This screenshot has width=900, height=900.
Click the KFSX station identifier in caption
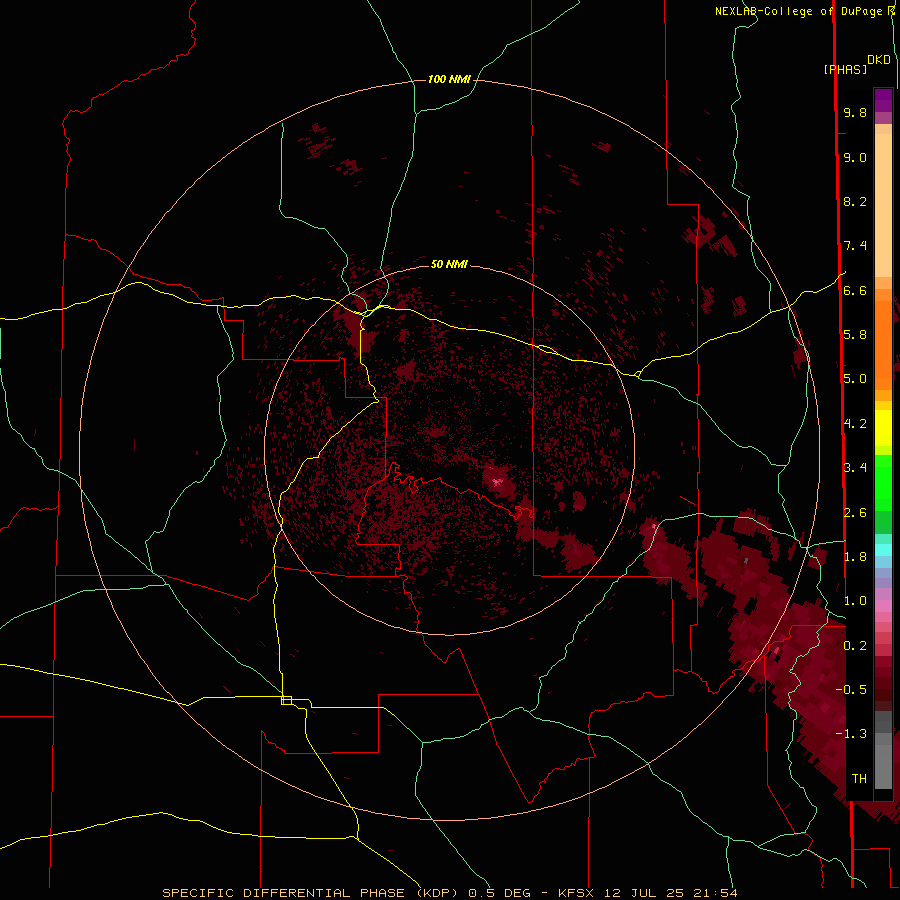pyautogui.click(x=576, y=893)
